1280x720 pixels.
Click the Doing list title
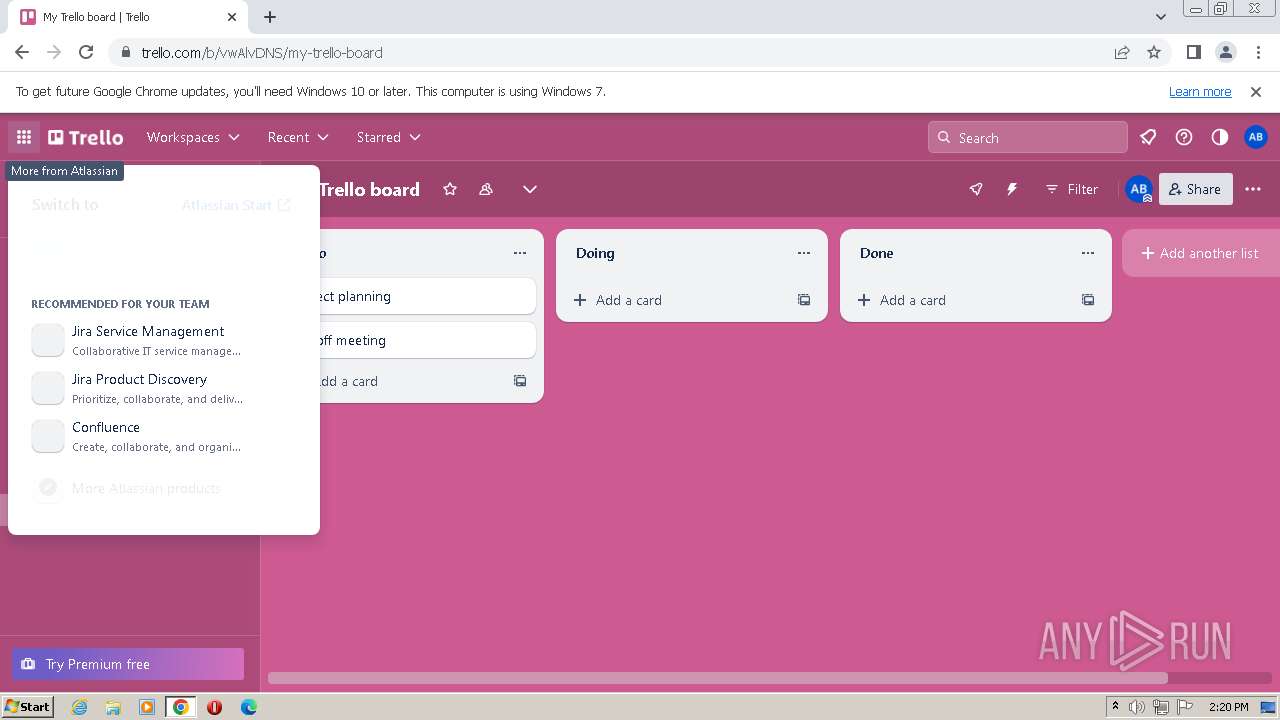click(595, 253)
